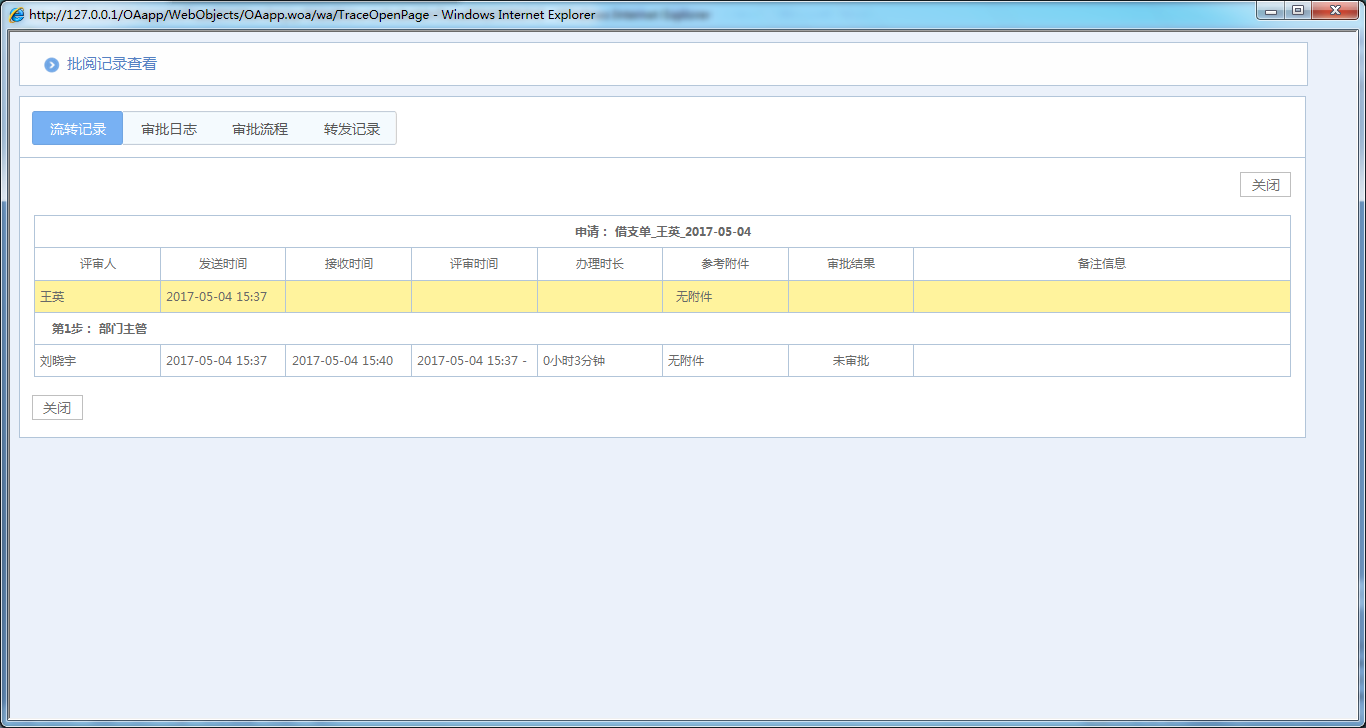Click the 评审人 column header
This screenshot has height=728, width=1366.
(x=98, y=264)
